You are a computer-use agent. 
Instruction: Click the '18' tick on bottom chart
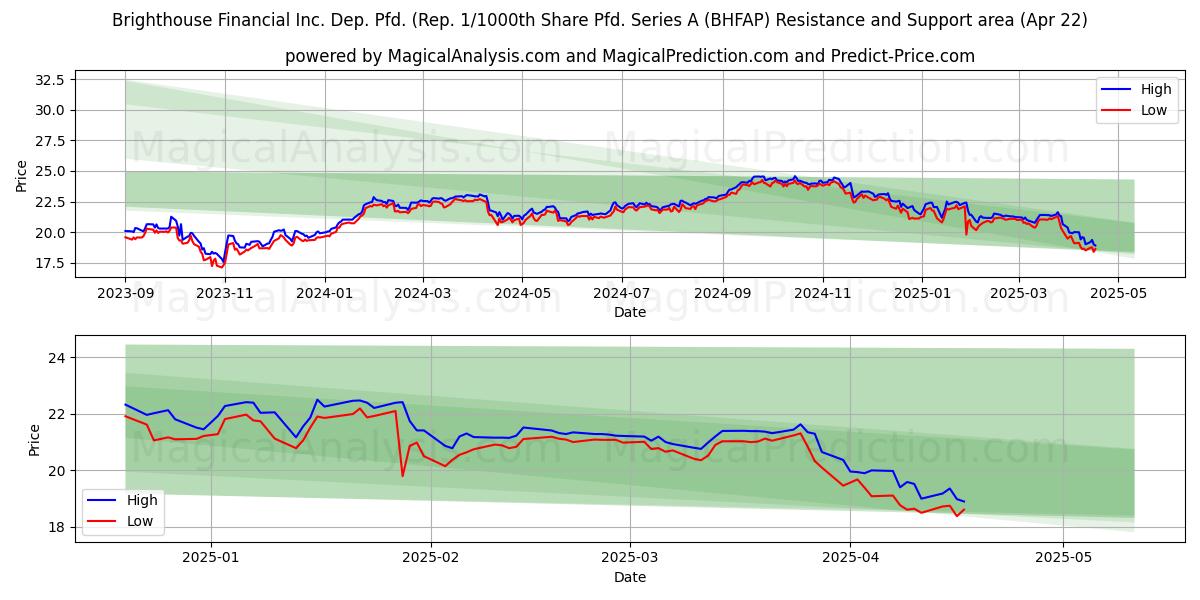coord(57,527)
